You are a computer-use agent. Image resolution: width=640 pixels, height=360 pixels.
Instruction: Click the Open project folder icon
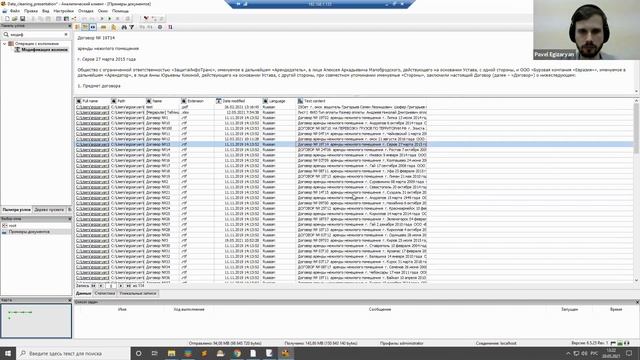[x=15, y=19]
